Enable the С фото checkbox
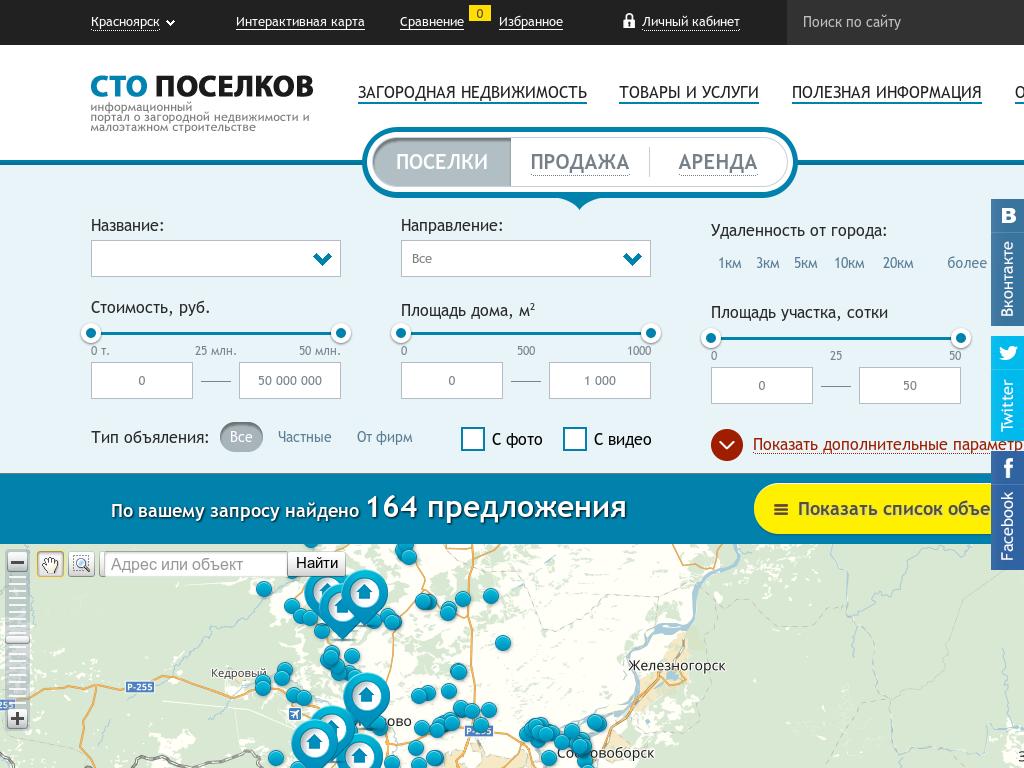The width and height of the screenshot is (1024, 768). click(472, 439)
